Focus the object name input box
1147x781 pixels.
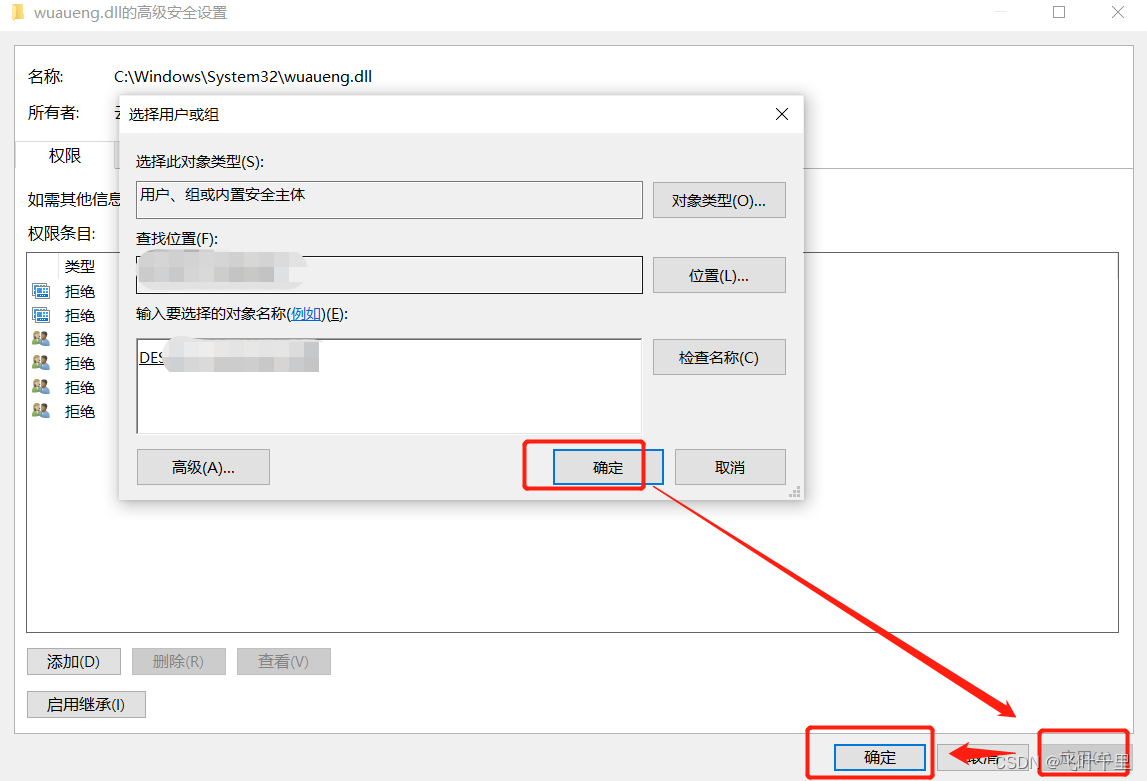click(389, 386)
